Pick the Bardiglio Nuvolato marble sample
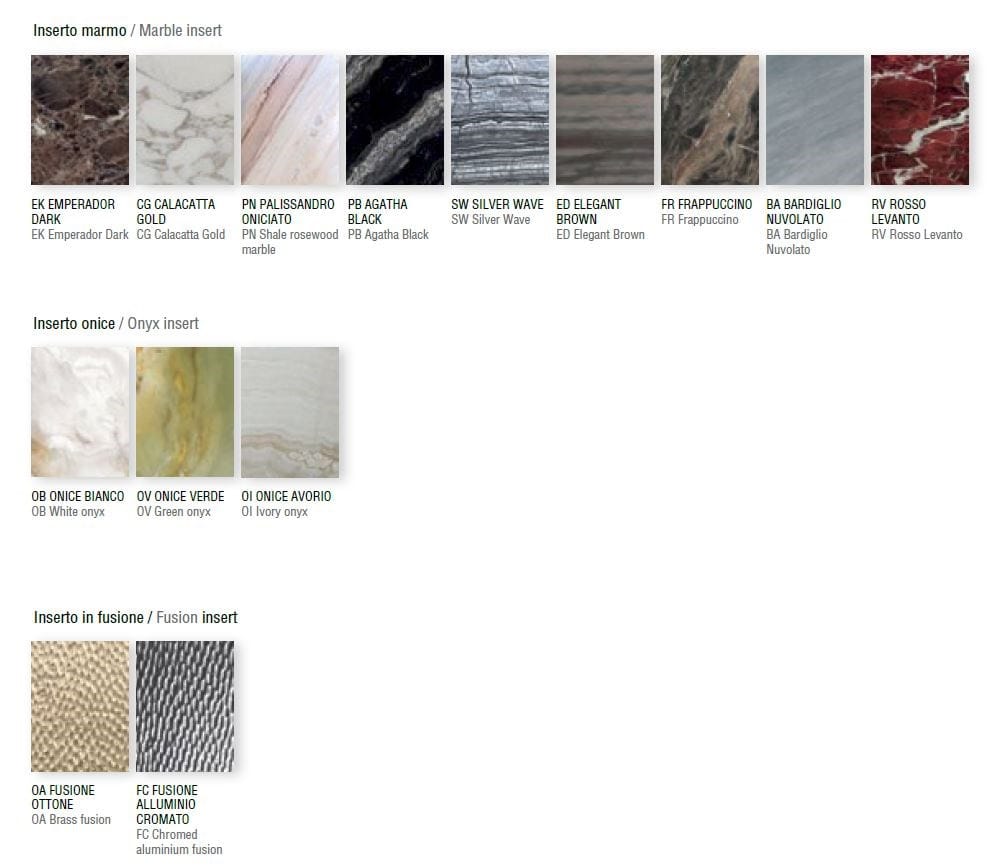The image size is (994, 868). pos(815,120)
